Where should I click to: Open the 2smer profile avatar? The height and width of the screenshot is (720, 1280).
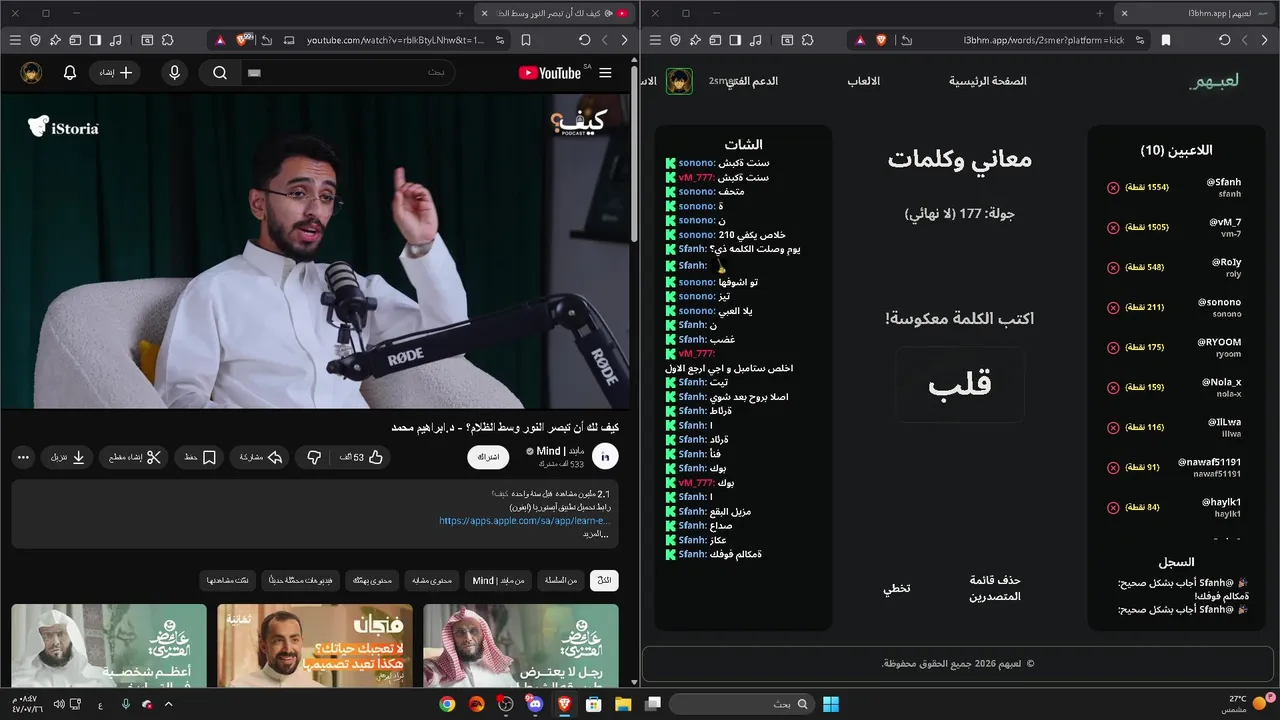click(x=680, y=81)
